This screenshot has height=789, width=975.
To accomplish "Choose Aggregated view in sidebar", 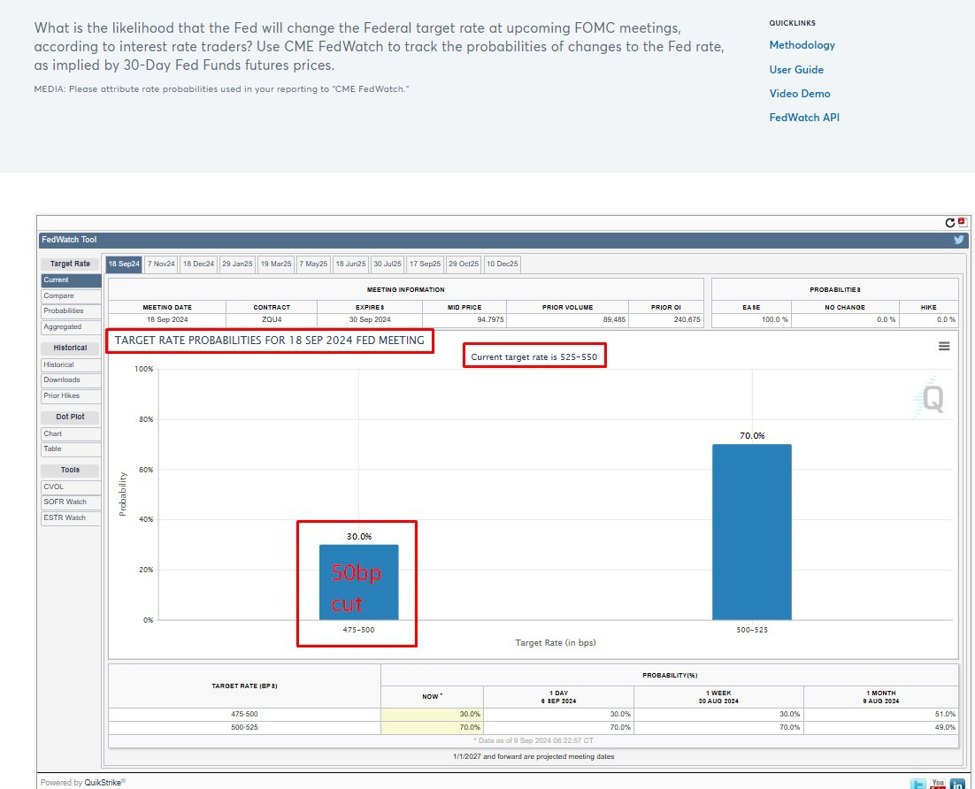I will tap(63, 327).
